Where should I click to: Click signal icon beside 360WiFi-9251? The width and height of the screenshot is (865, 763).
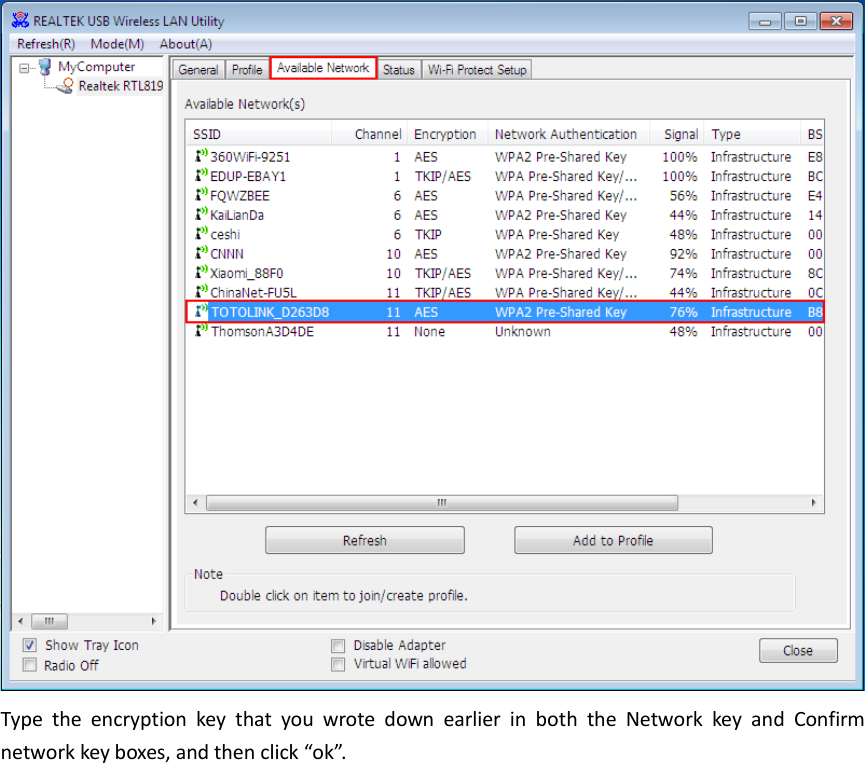tap(201, 156)
